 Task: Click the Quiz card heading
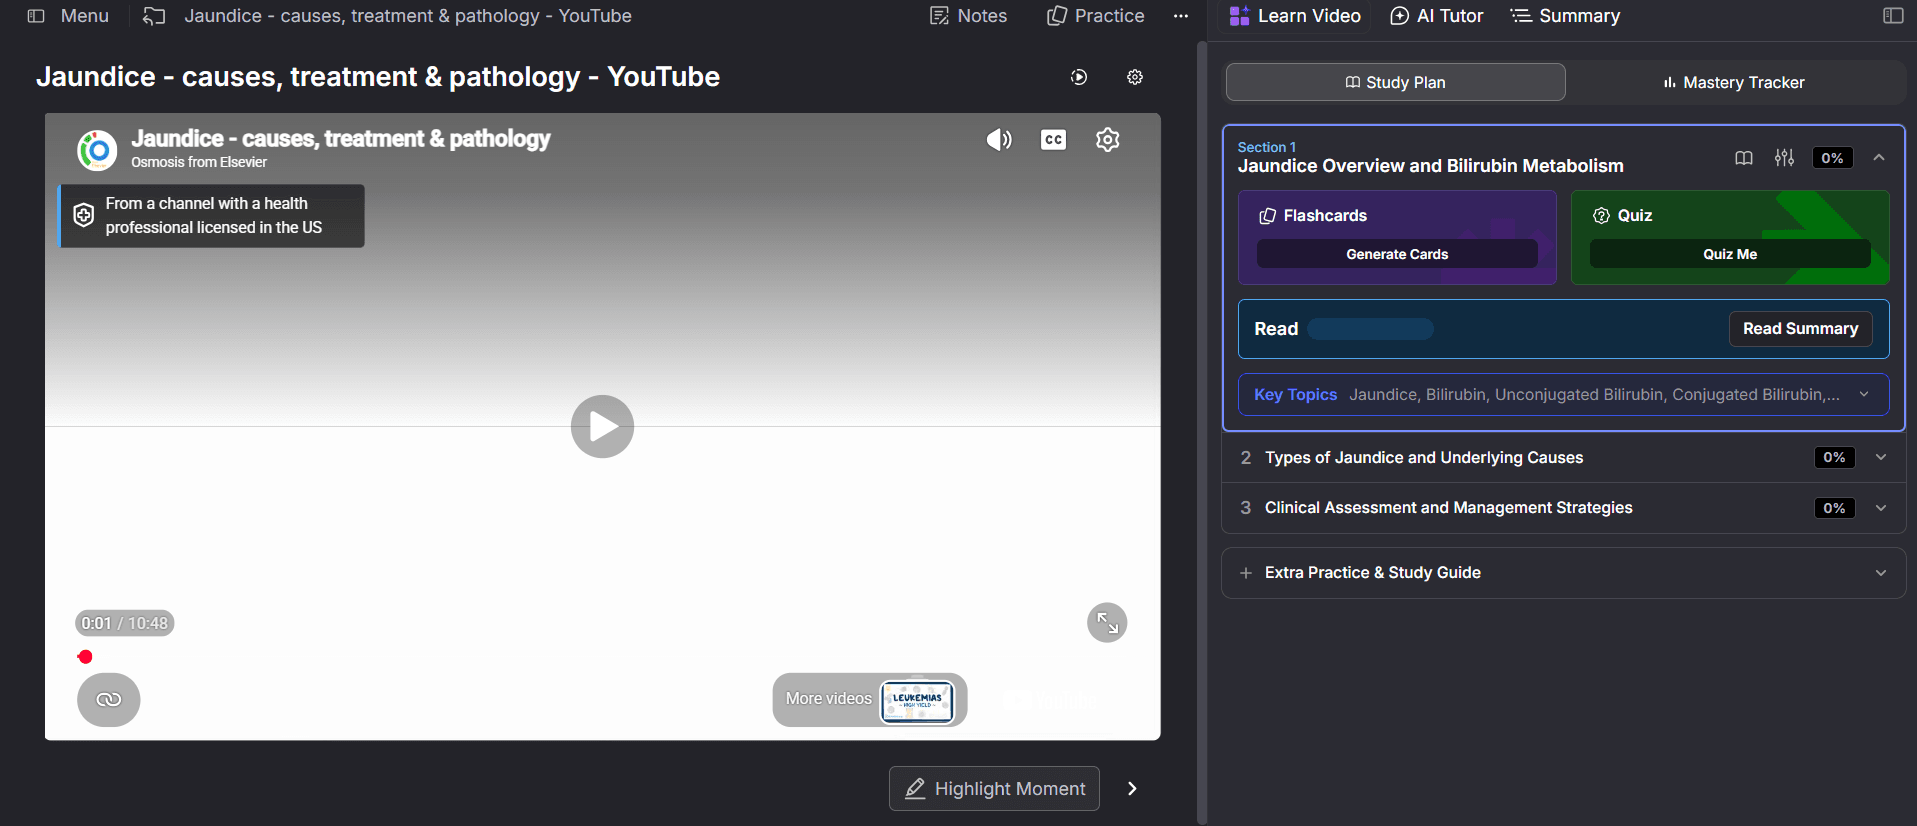point(1634,216)
